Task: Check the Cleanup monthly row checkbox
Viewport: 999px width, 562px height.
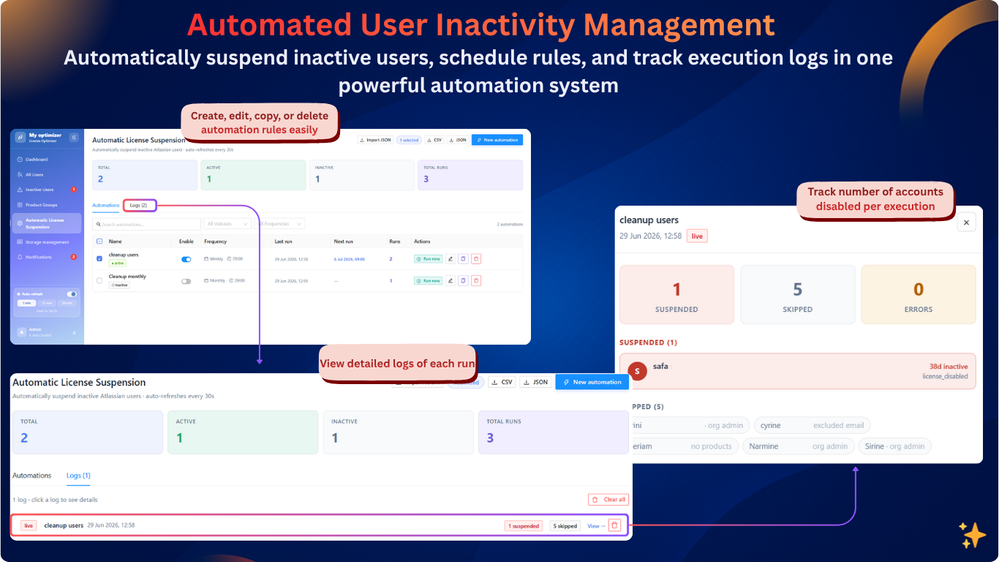Action: 99,280
